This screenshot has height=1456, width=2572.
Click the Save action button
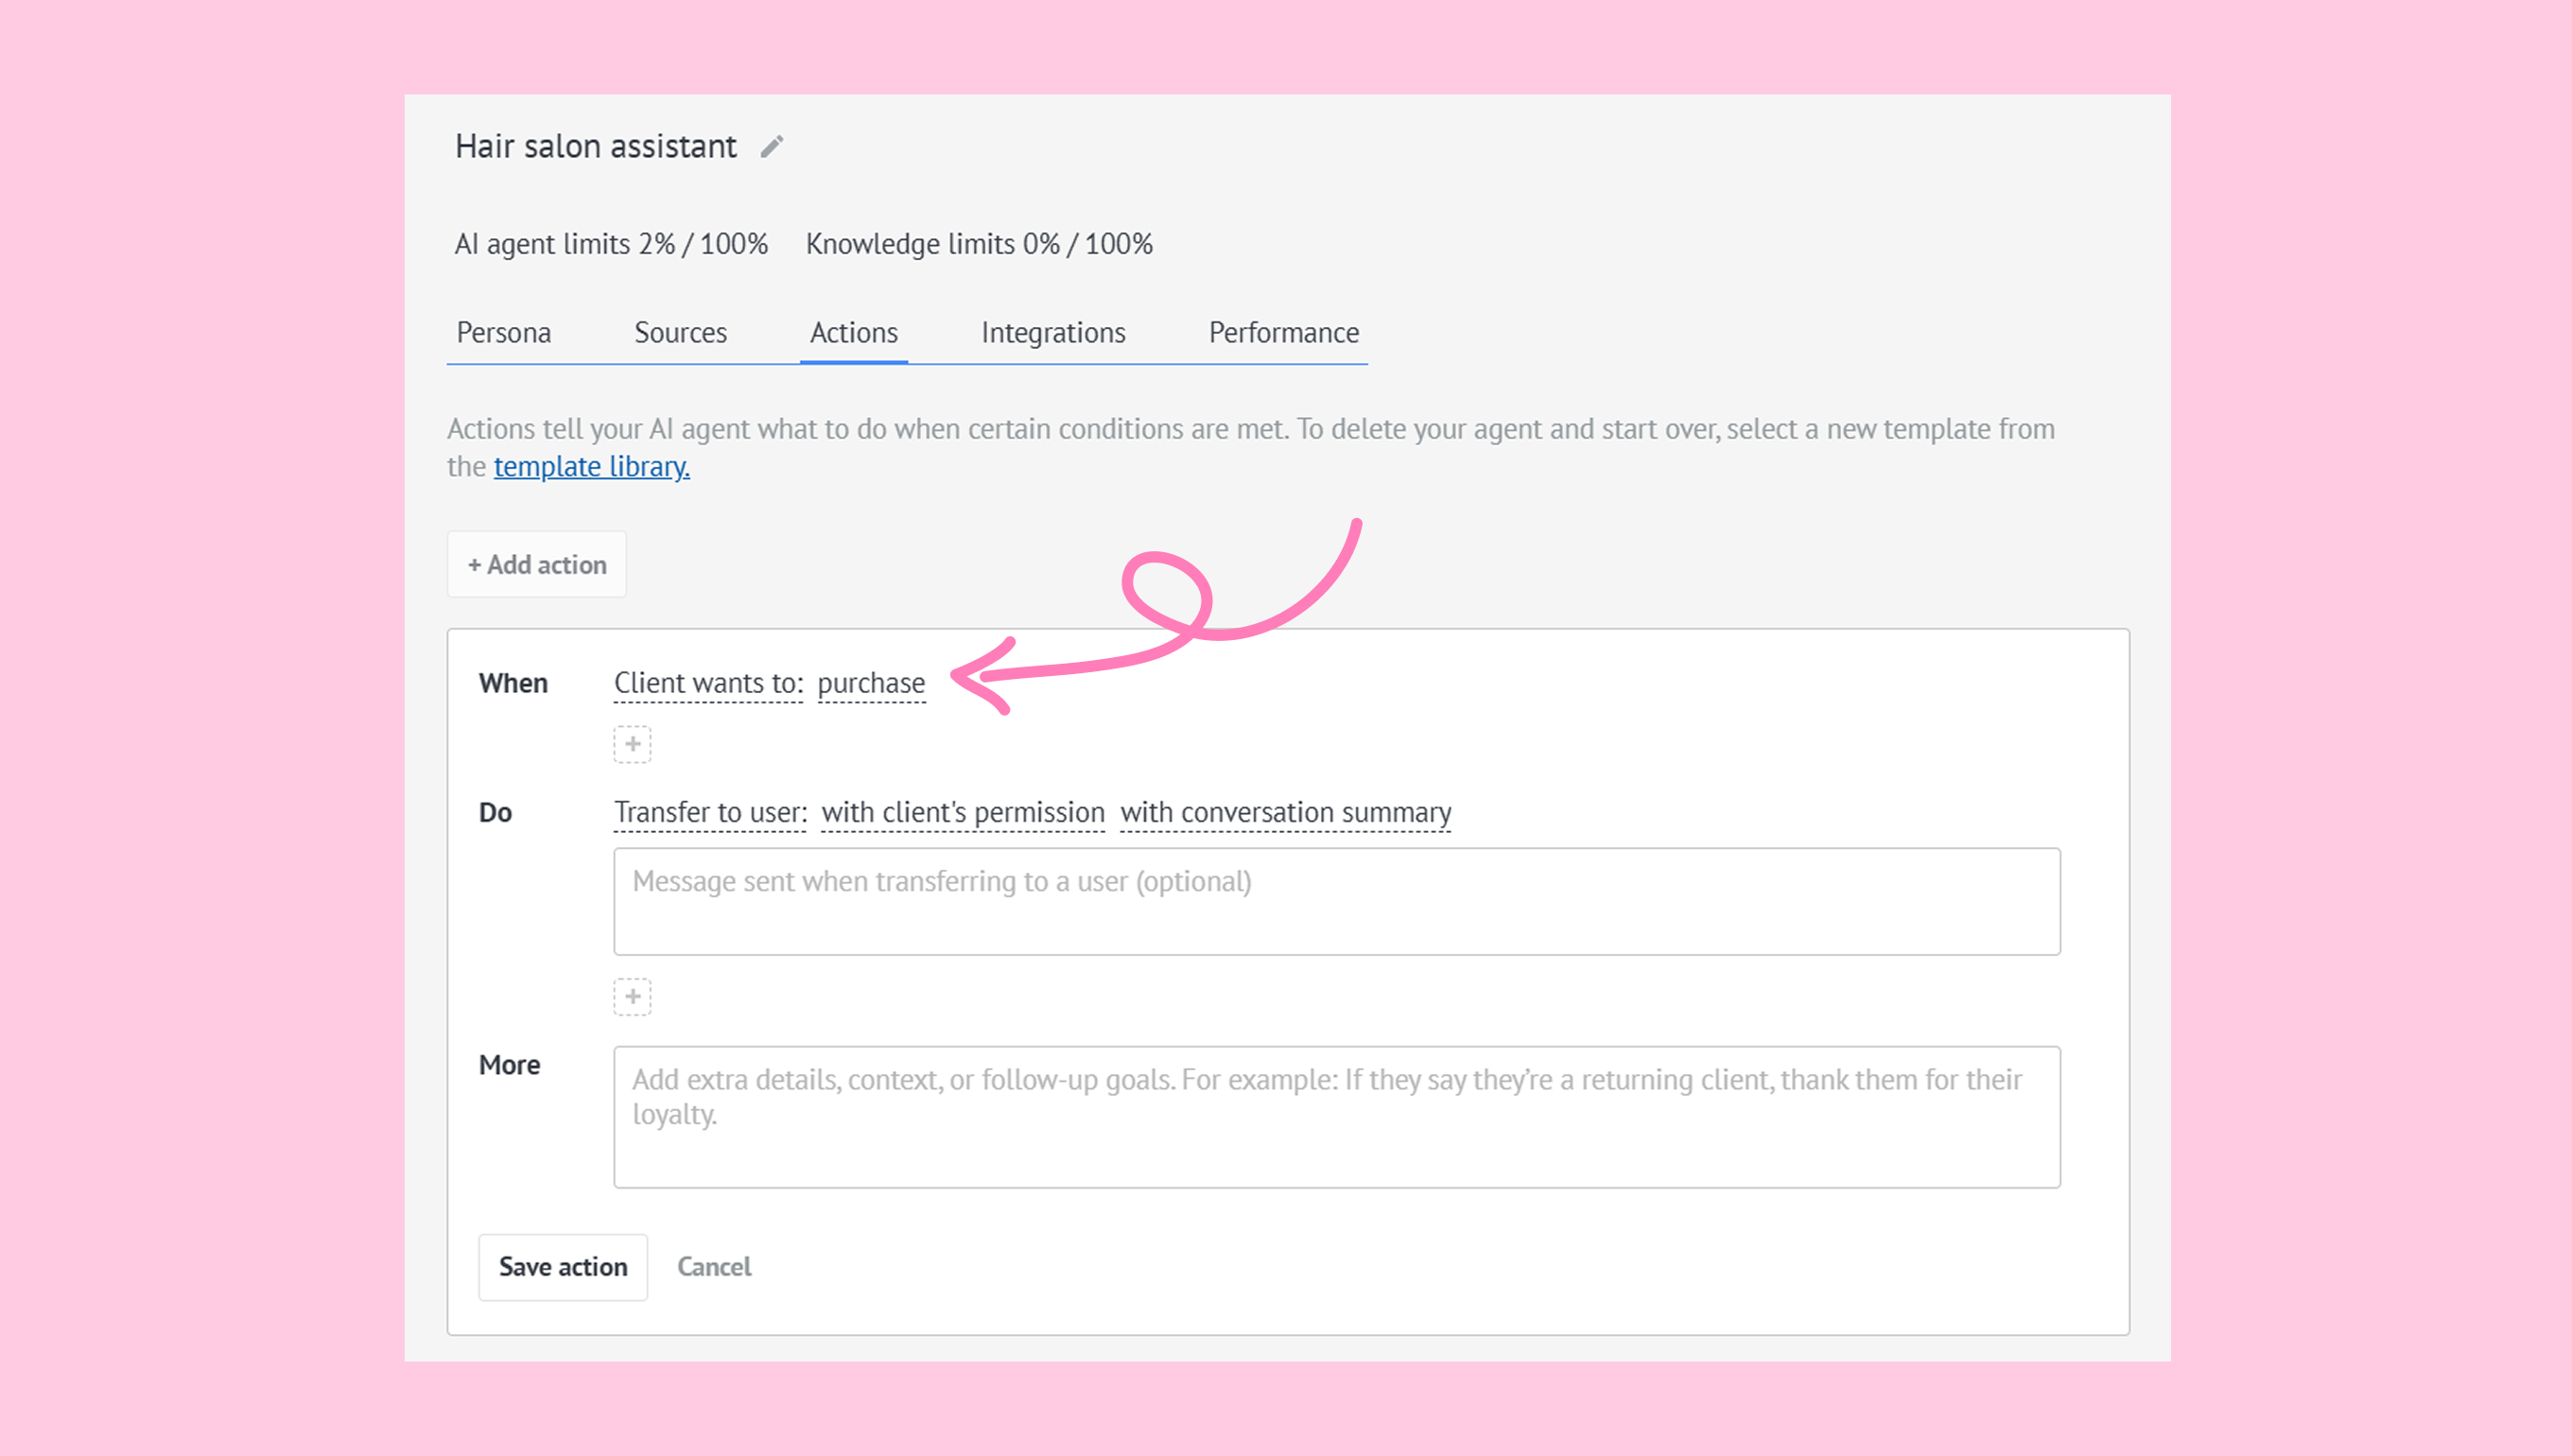[x=562, y=1267]
